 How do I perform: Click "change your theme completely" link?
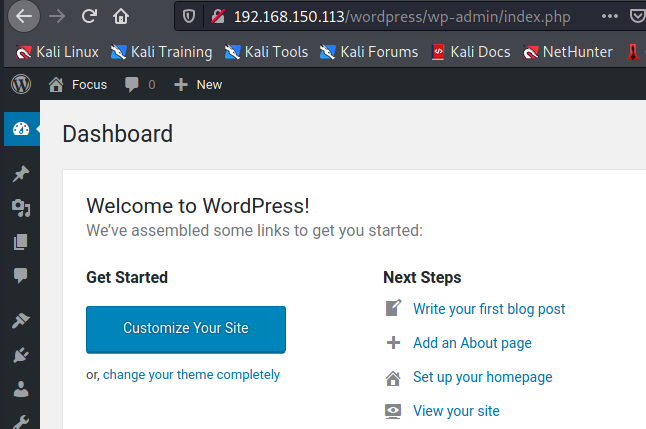click(191, 375)
